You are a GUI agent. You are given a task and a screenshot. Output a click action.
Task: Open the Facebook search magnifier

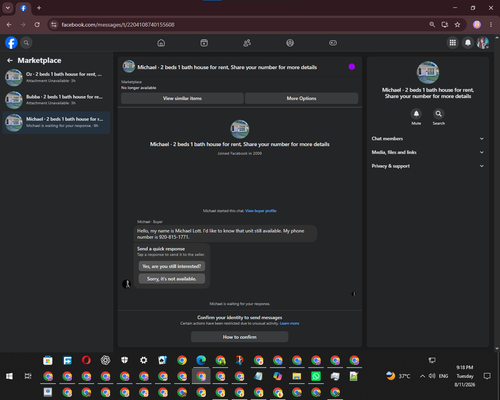[x=26, y=43]
